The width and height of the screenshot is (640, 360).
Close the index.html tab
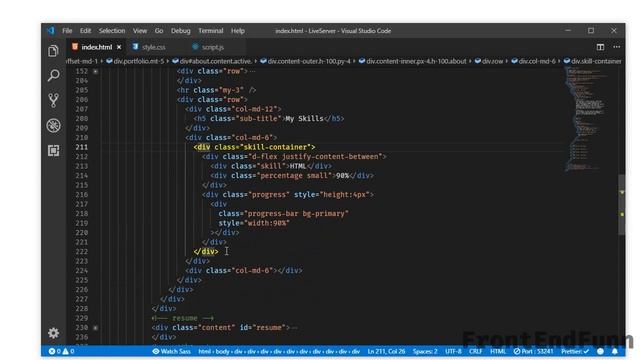coord(119,47)
